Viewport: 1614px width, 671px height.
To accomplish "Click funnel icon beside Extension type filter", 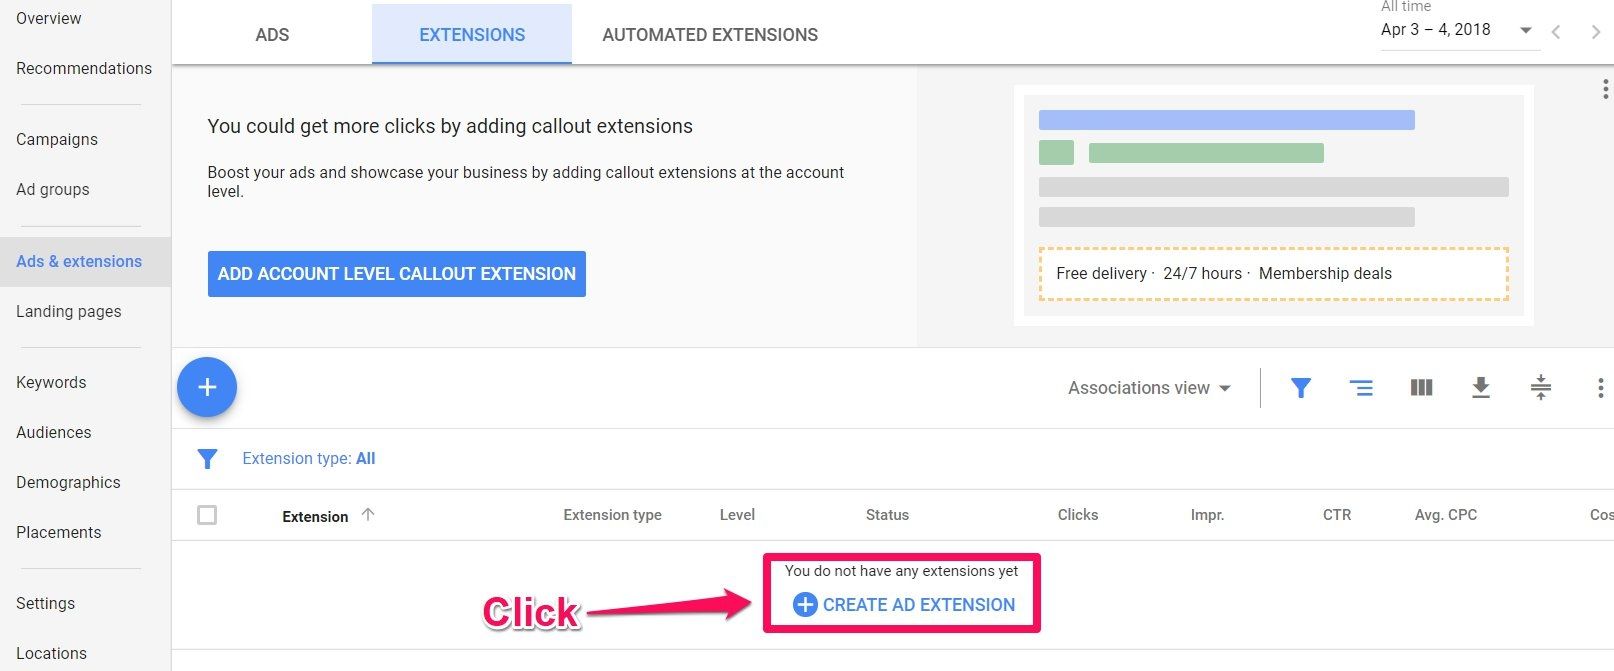I will [x=207, y=459].
